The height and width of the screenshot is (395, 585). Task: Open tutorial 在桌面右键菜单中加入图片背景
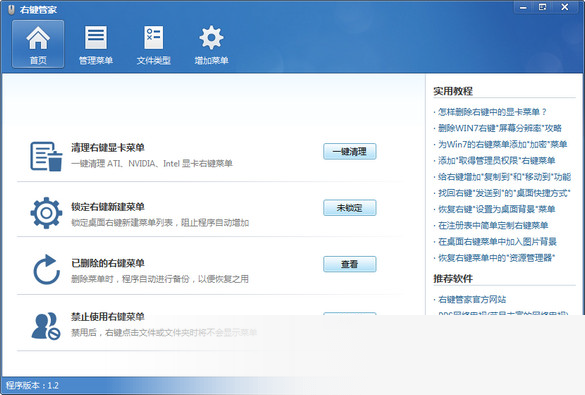pyautogui.click(x=497, y=242)
